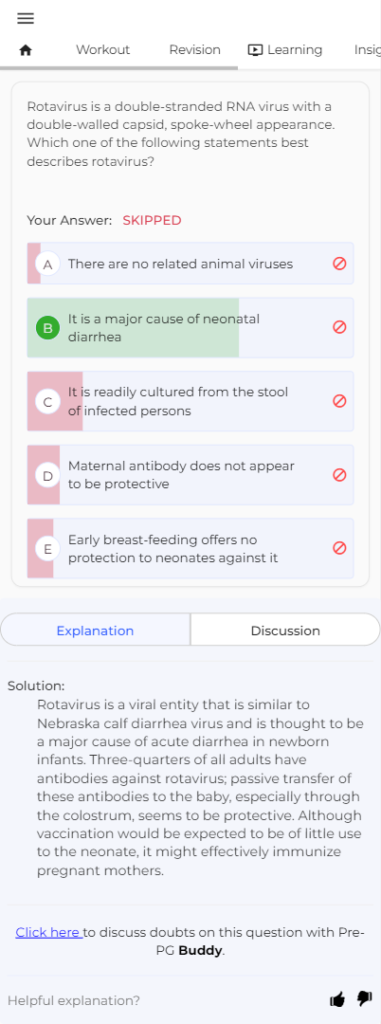Click prohibited icon on option B
The width and height of the screenshot is (381, 1024).
tap(339, 327)
